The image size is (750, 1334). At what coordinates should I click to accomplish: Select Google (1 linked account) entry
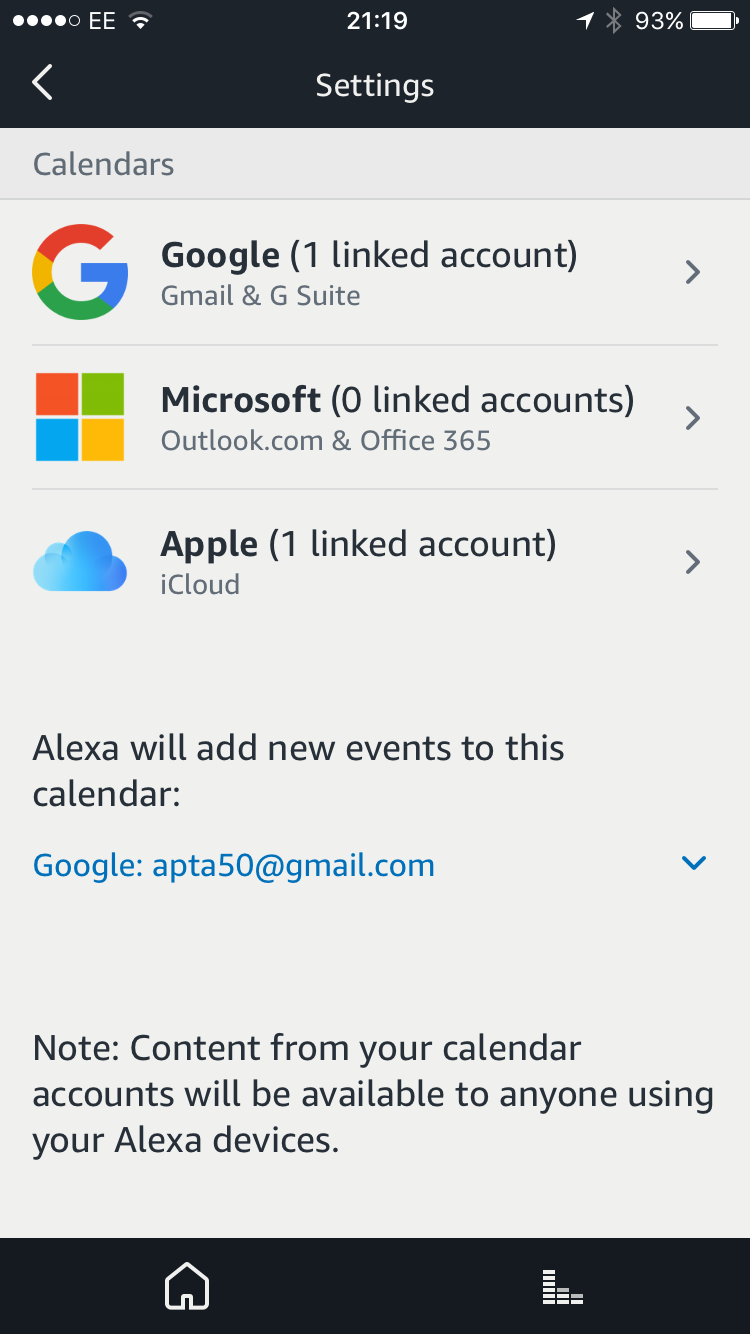click(375, 273)
